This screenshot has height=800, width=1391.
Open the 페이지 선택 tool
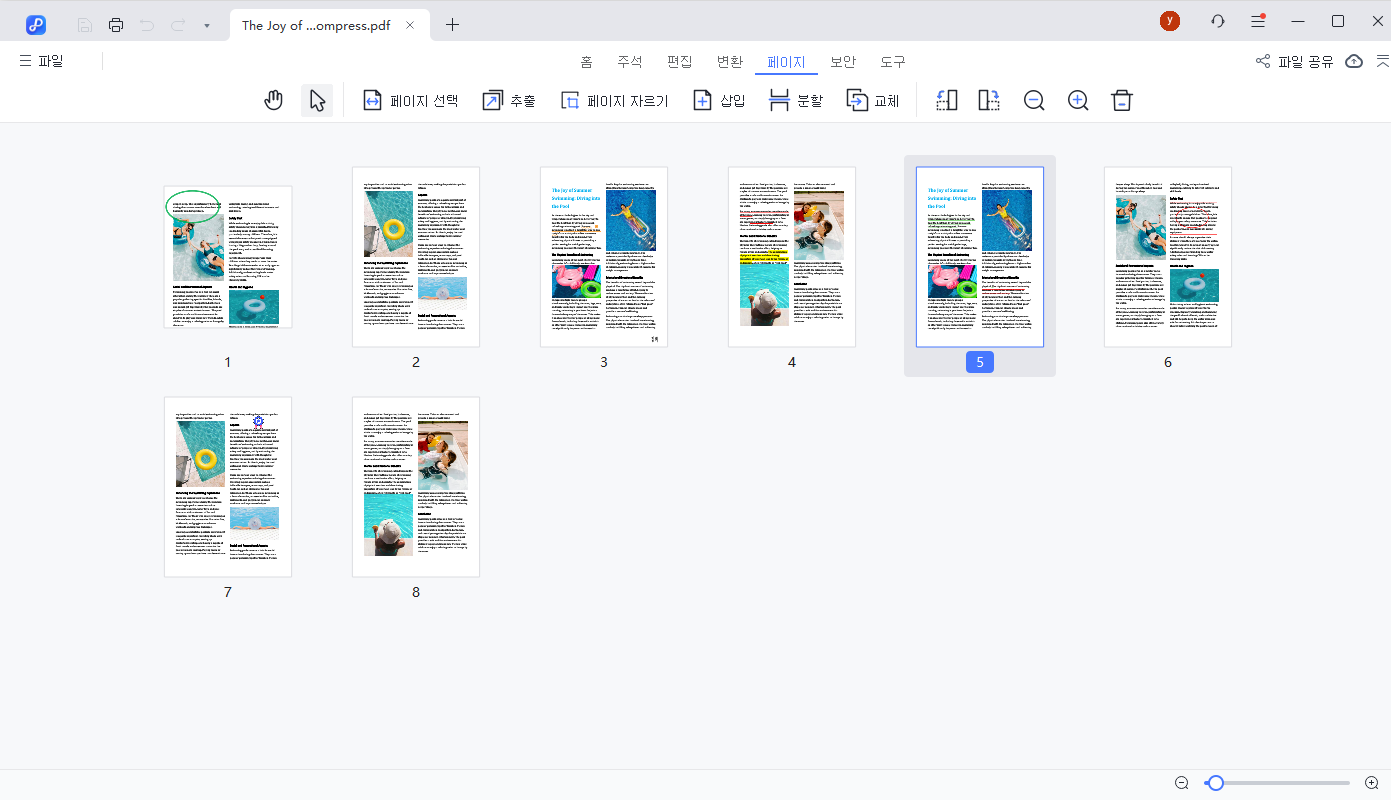click(x=411, y=99)
